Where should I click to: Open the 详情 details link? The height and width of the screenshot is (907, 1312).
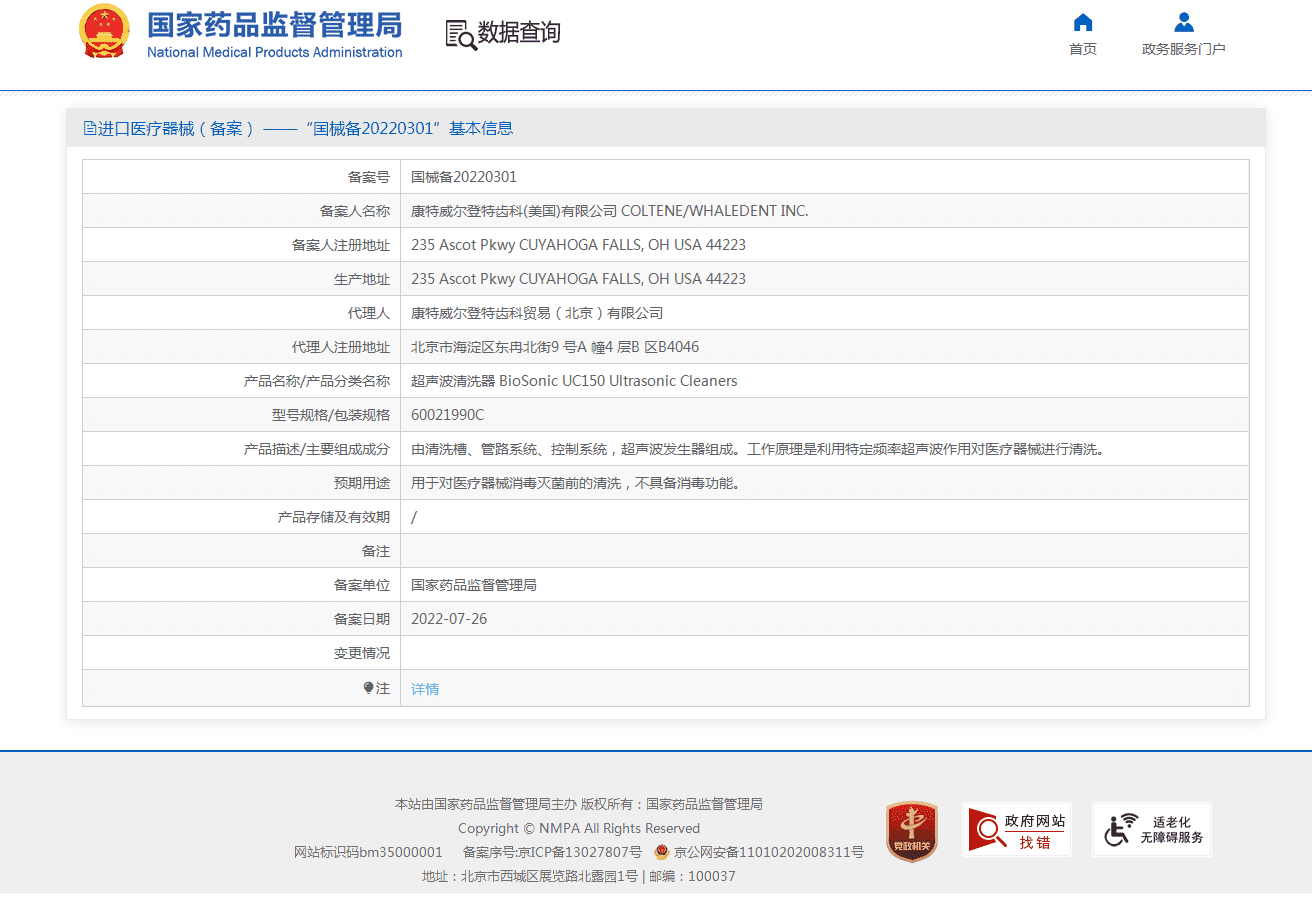425,689
